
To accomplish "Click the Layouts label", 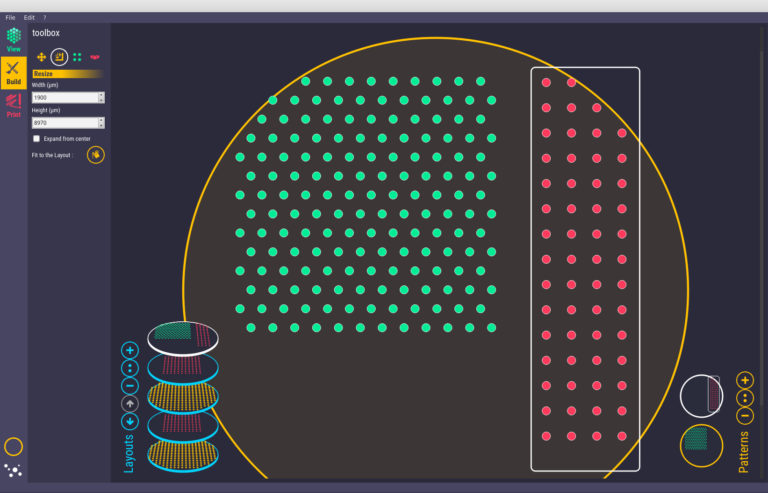I will pyautogui.click(x=129, y=454).
